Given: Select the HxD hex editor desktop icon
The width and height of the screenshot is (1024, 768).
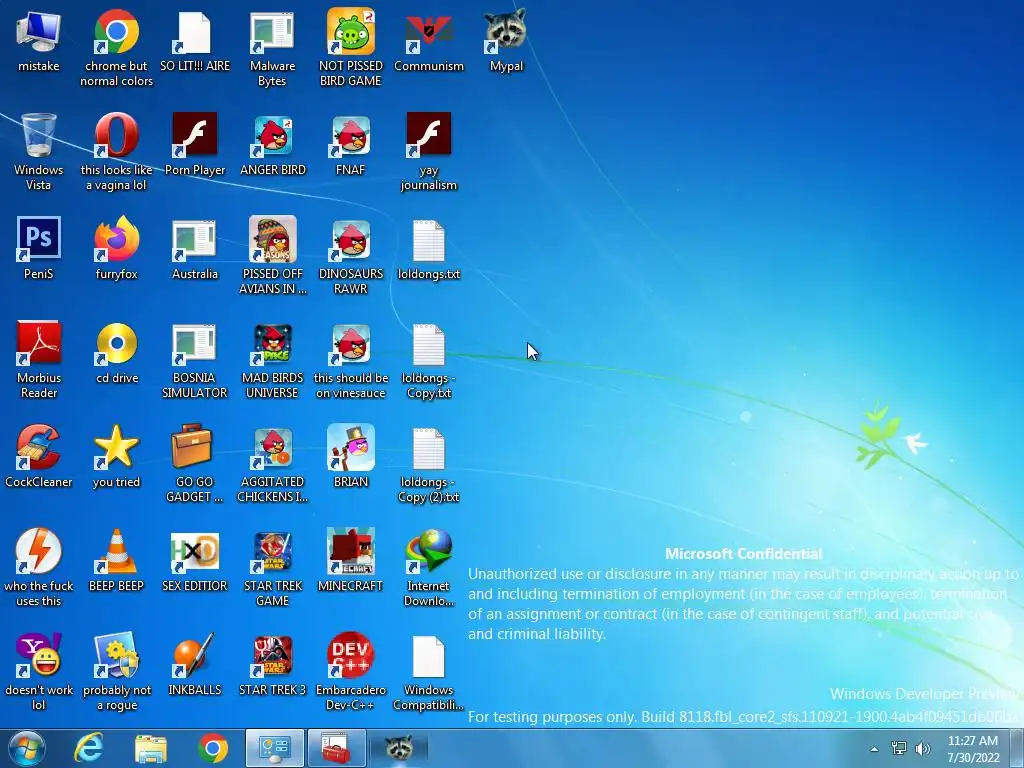Looking at the screenshot, I should click(x=195, y=552).
